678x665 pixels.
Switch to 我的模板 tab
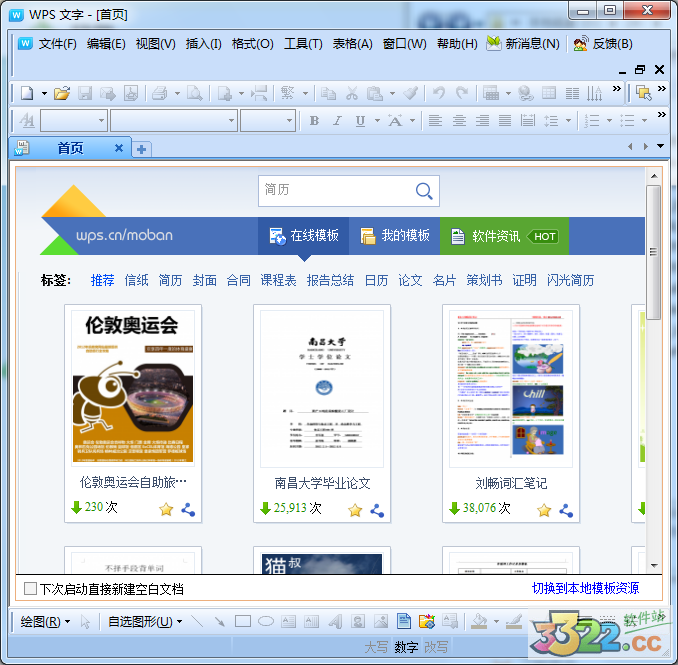(394, 236)
